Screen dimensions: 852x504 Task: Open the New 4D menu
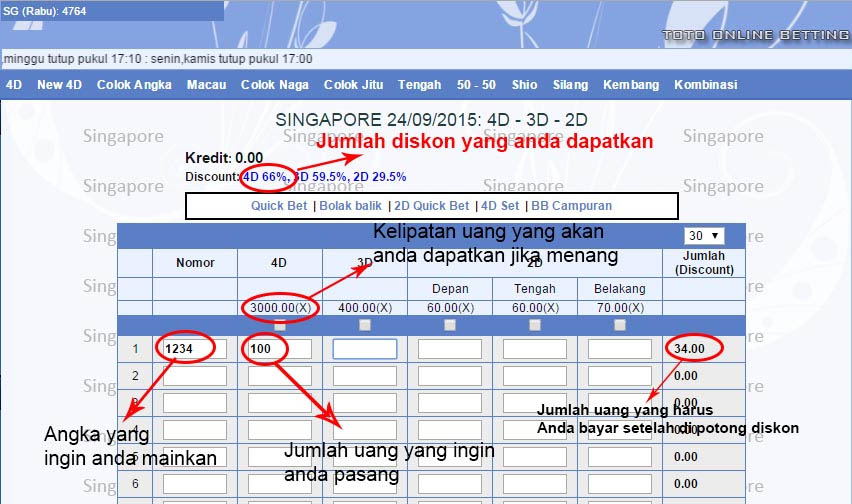(x=59, y=85)
